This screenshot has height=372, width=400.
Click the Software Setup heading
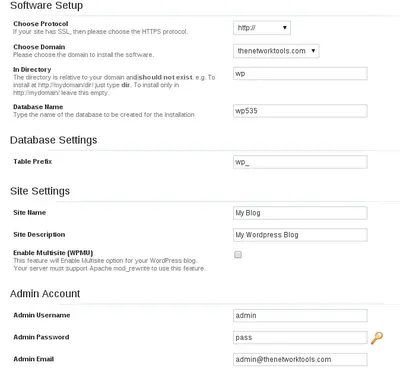point(46,5)
